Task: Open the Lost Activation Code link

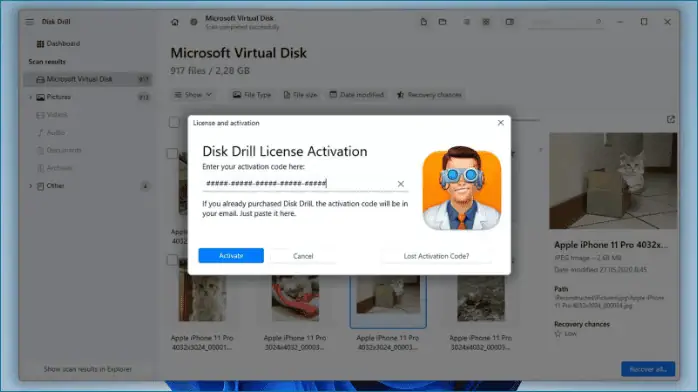Action: coord(436,256)
